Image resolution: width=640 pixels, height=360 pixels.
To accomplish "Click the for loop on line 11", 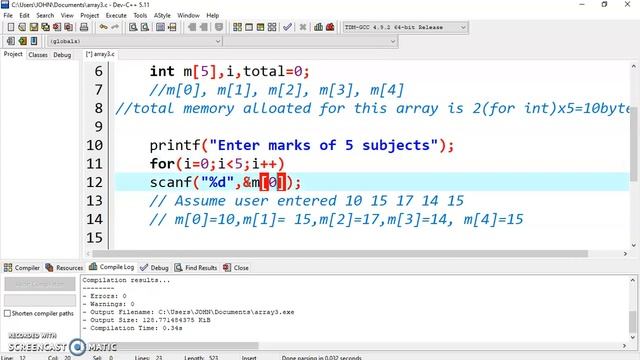I will point(217,164).
